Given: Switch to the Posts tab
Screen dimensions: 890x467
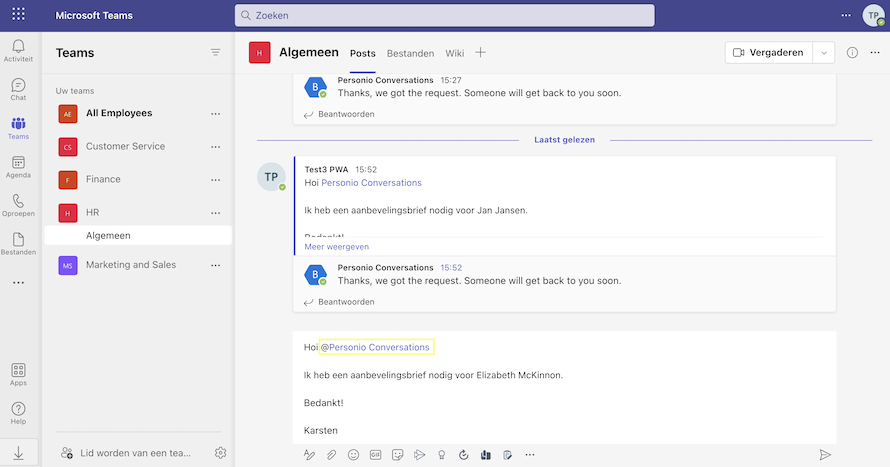Looking at the screenshot, I should tap(363, 53).
